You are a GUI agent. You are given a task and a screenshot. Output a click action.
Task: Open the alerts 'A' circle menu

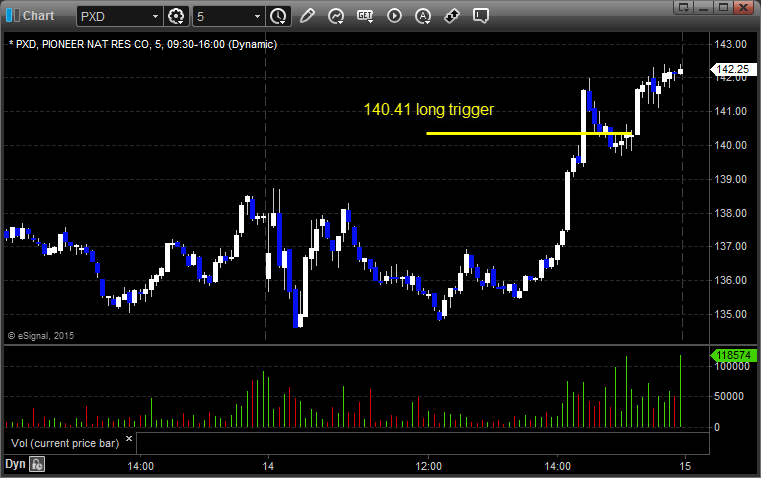pos(423,16)
